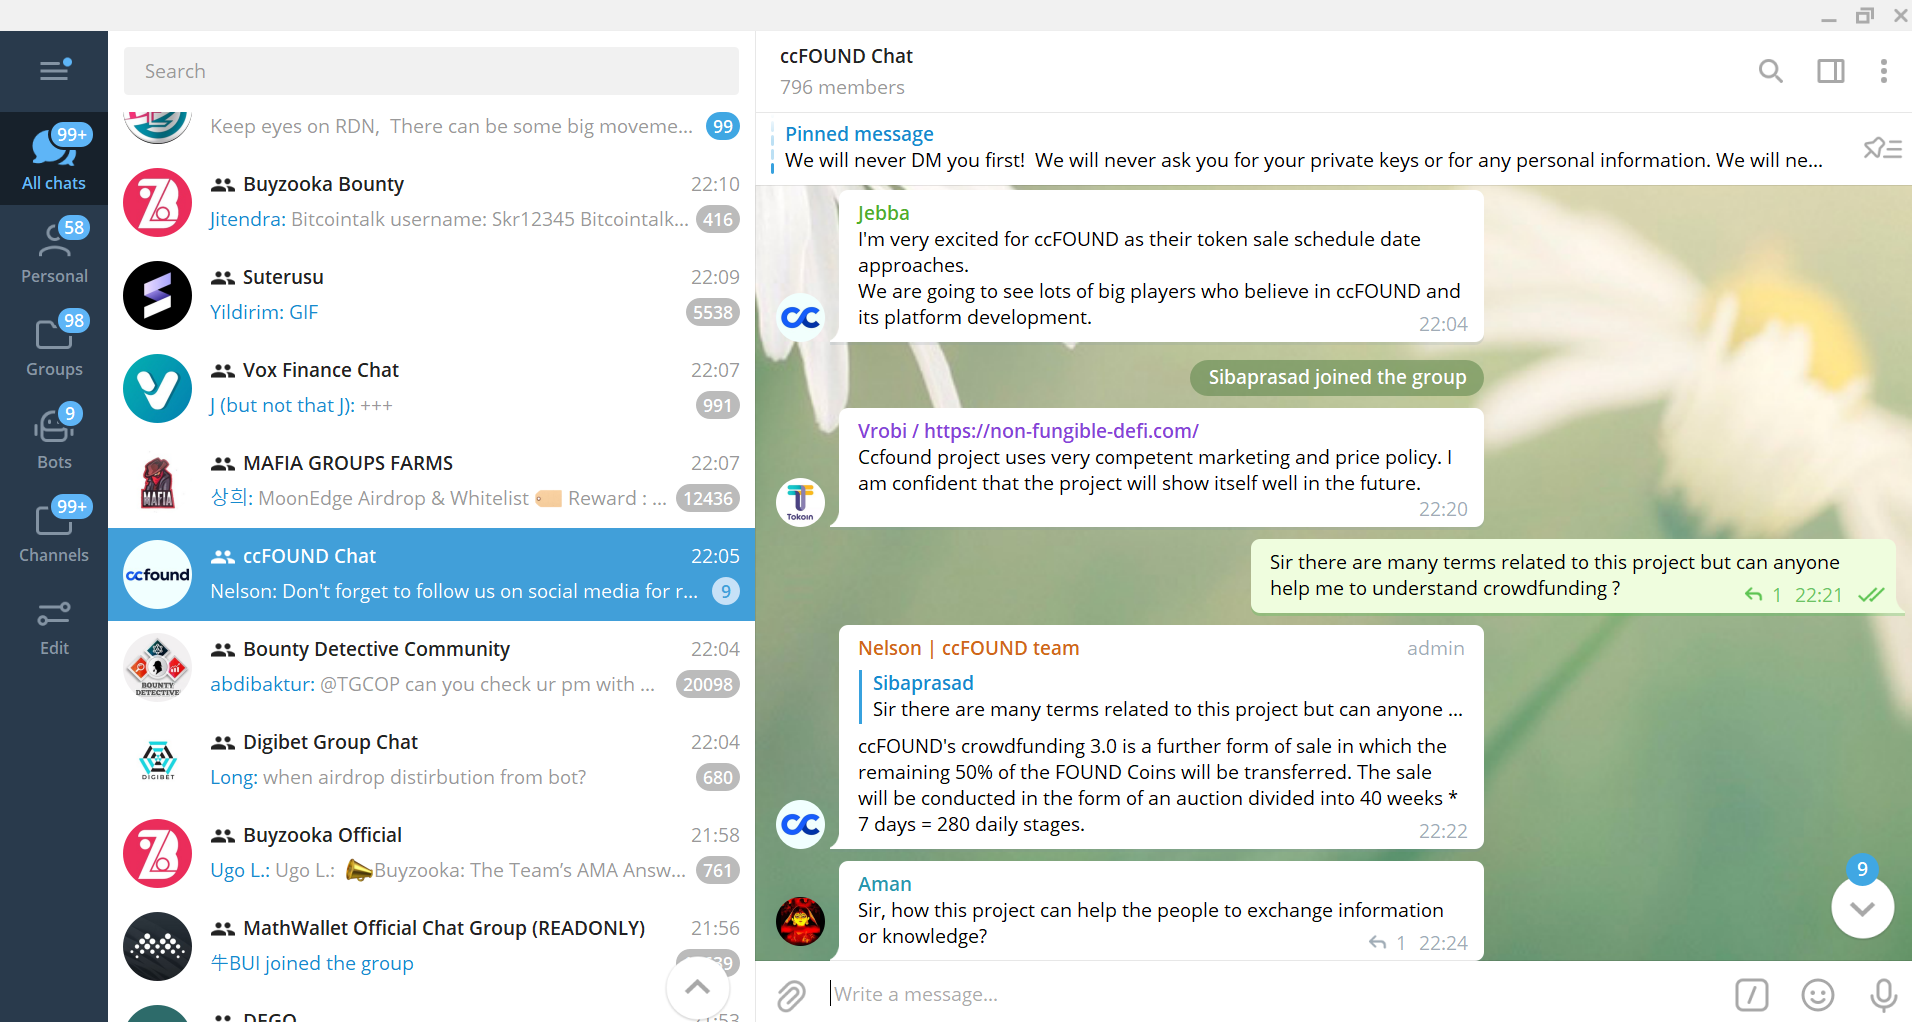This screenshot has height=1022, width=1912.
Task: Open the bot commands slash icon
Action: (1751, 995)
